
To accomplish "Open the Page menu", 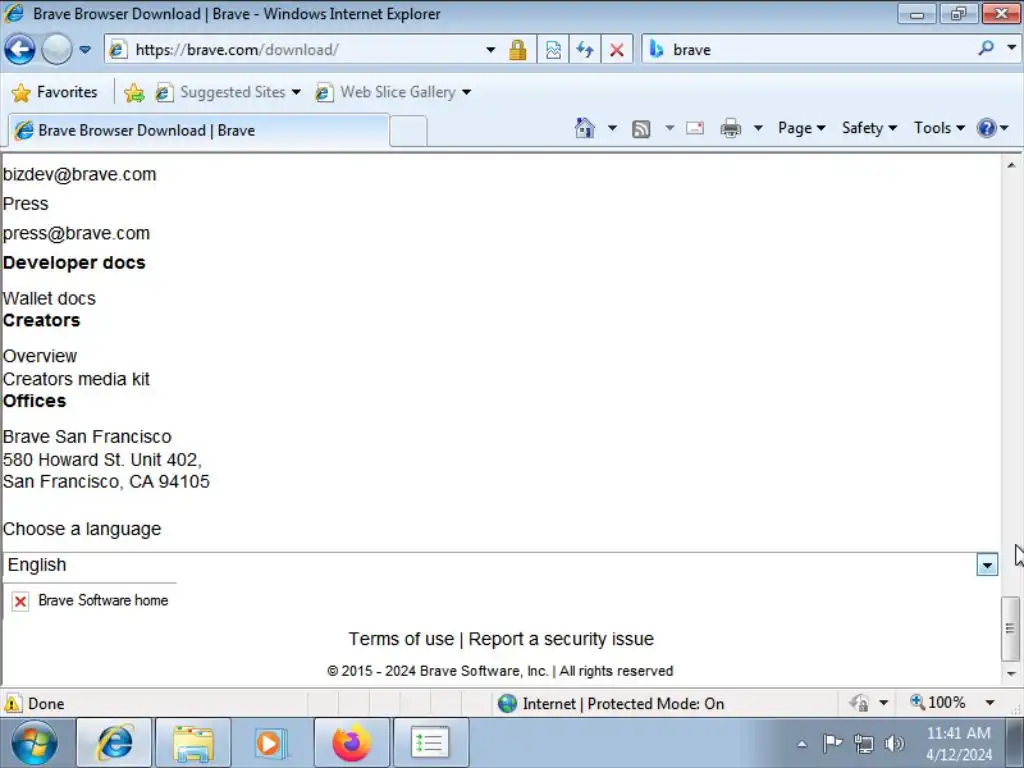I will [x=801, y=128].
